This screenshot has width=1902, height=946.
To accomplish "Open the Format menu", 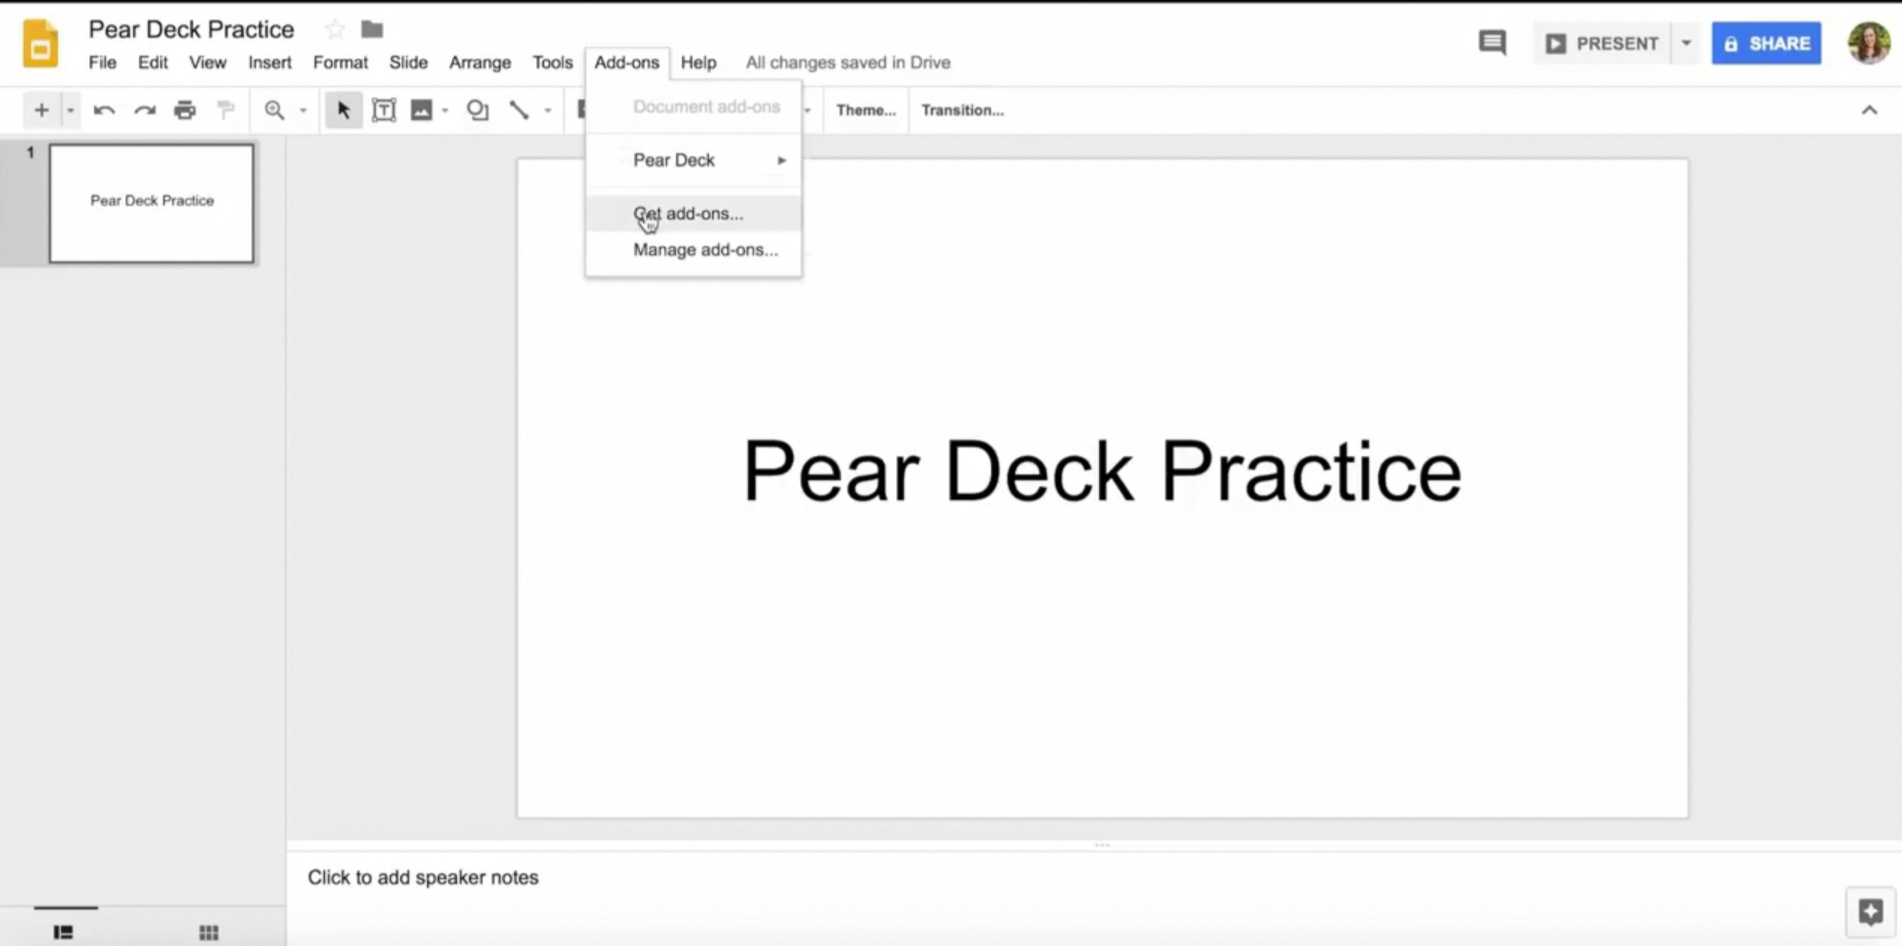I will pyautogui.click(x=340, y=62).
